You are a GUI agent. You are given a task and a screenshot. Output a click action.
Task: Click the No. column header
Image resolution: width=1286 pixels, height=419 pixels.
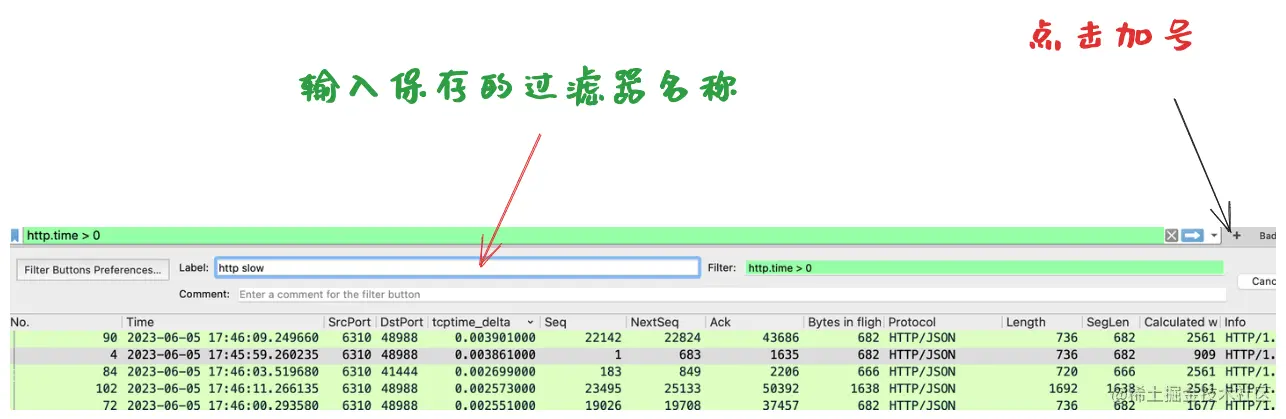(x=66, y=322)
